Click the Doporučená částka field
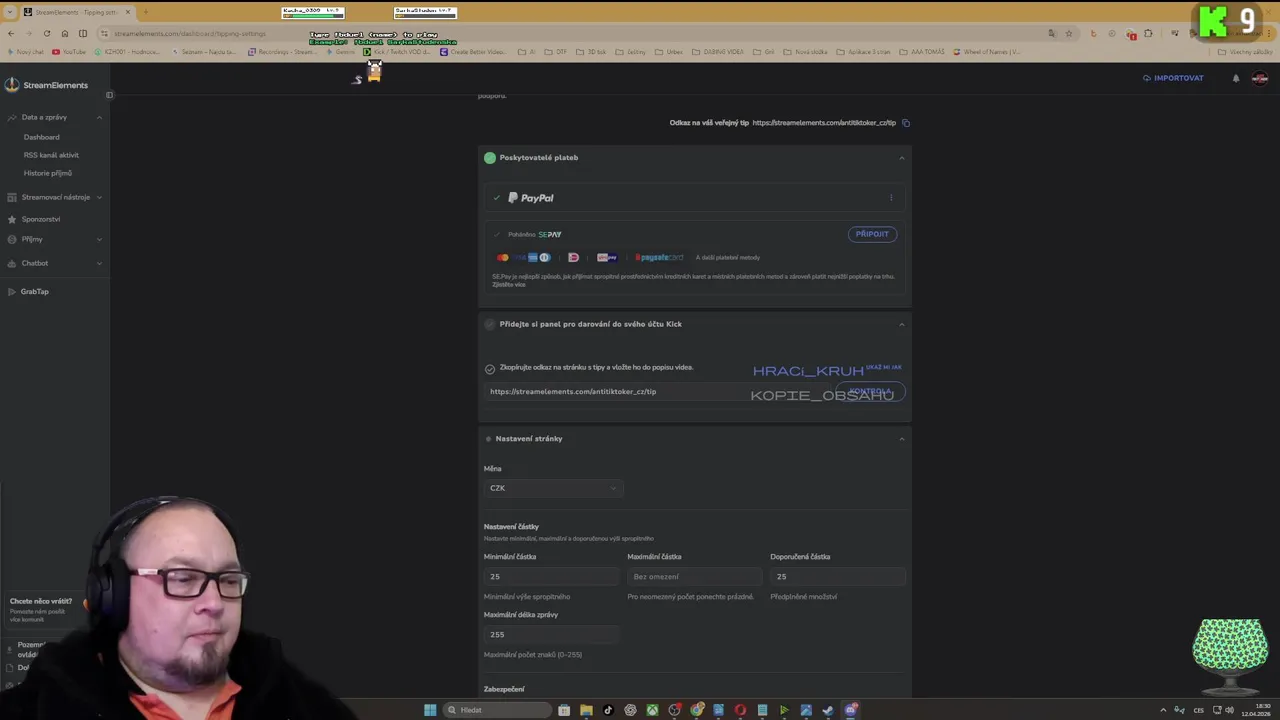 pyautogui.click(x=838, y=577)
